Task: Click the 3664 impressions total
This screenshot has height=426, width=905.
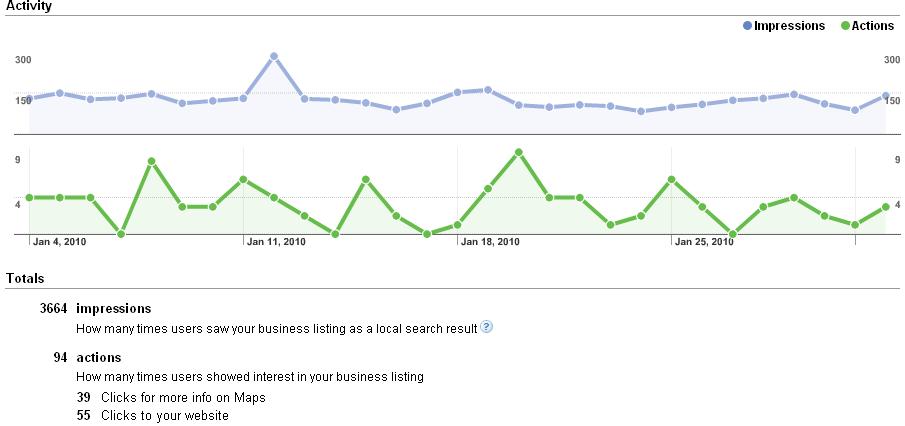Action: pos(95,309)
